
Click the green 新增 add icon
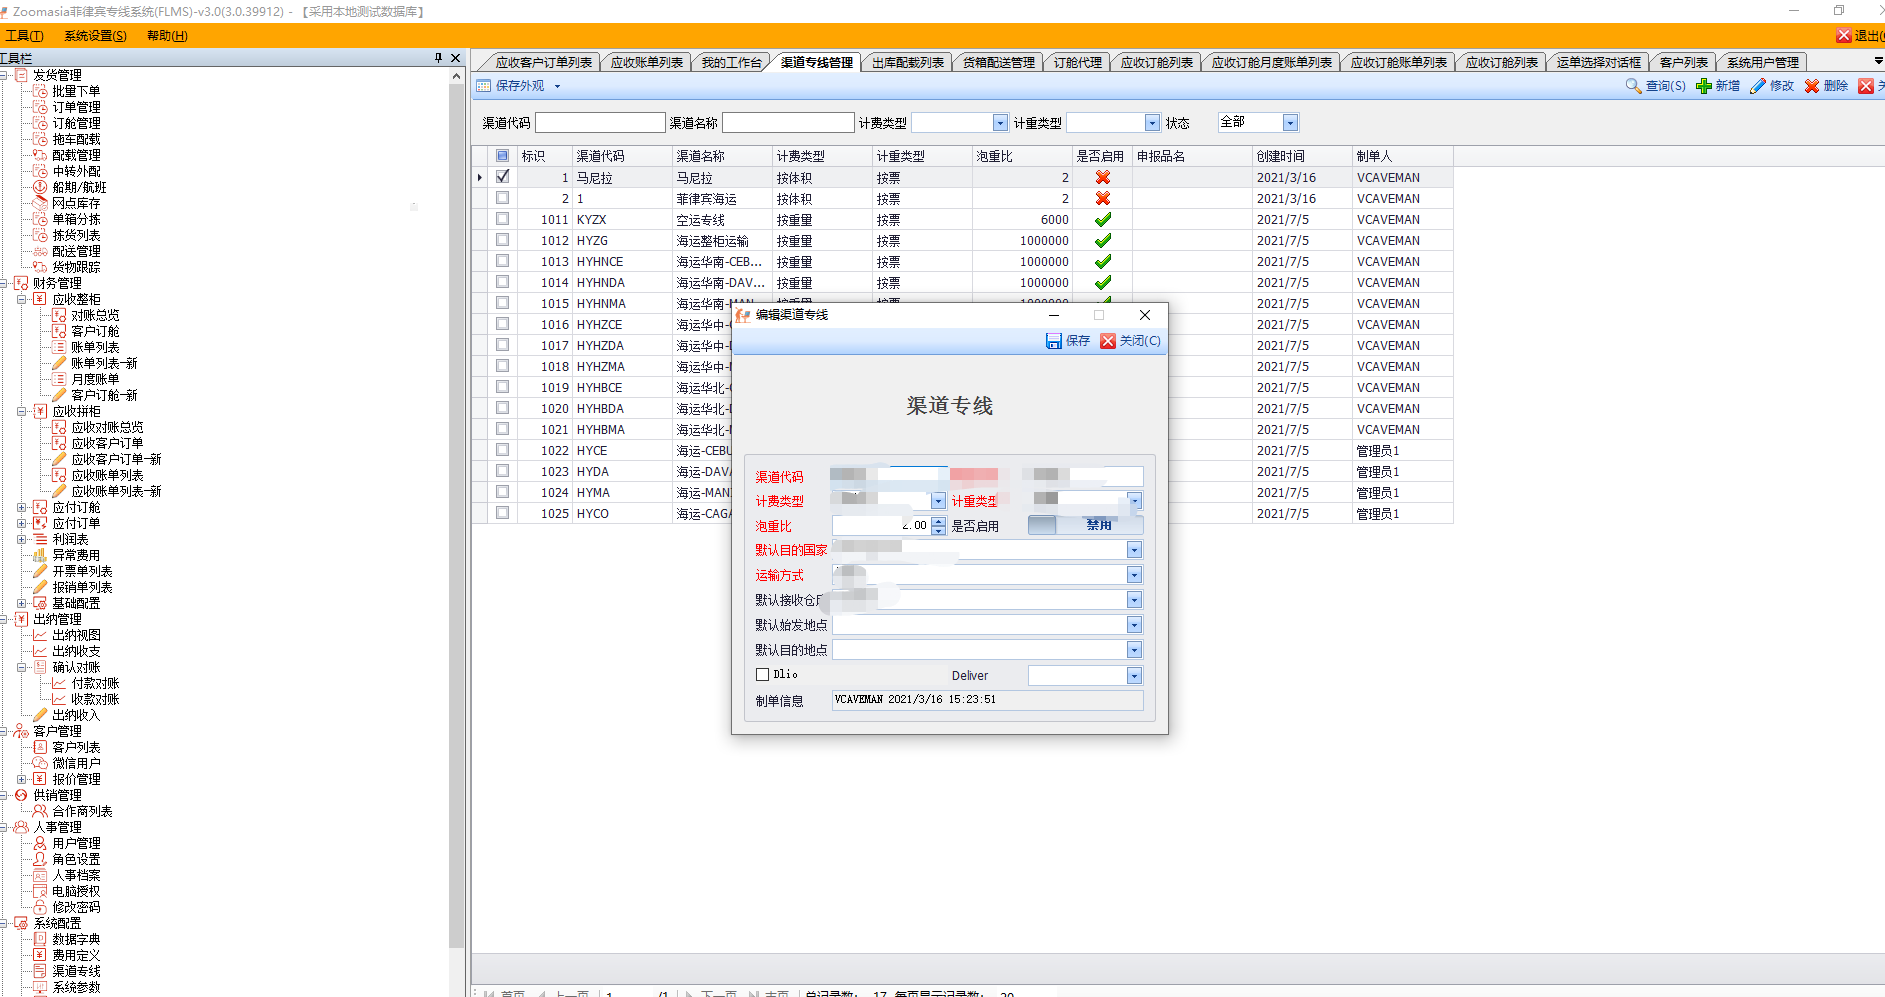click(1704, 86)
